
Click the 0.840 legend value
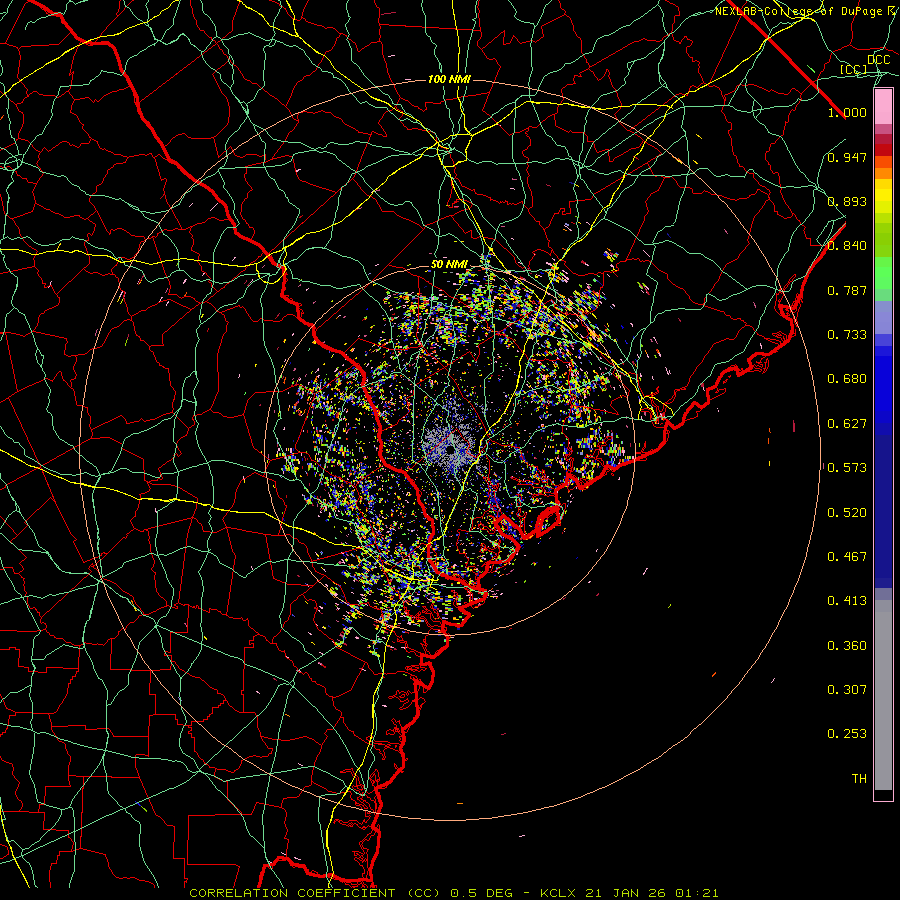click(x=847, y=246)
